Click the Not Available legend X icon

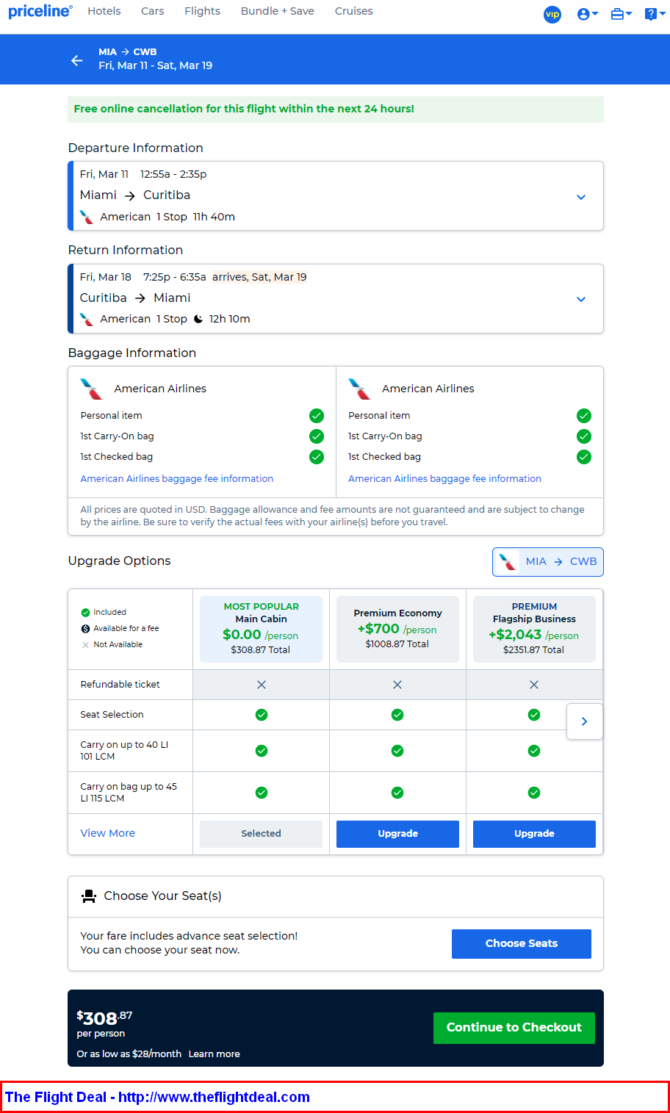pyautogui.click(x=85, y=645)
